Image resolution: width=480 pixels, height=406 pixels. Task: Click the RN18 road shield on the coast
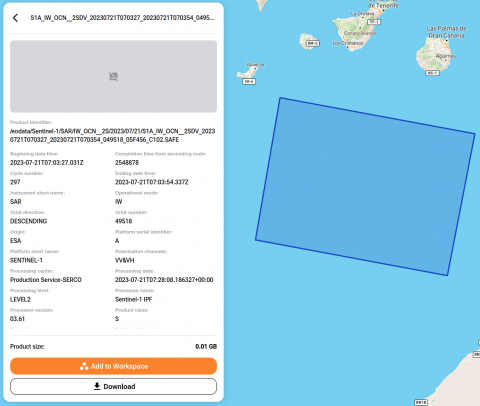click(x=421, y=402)
